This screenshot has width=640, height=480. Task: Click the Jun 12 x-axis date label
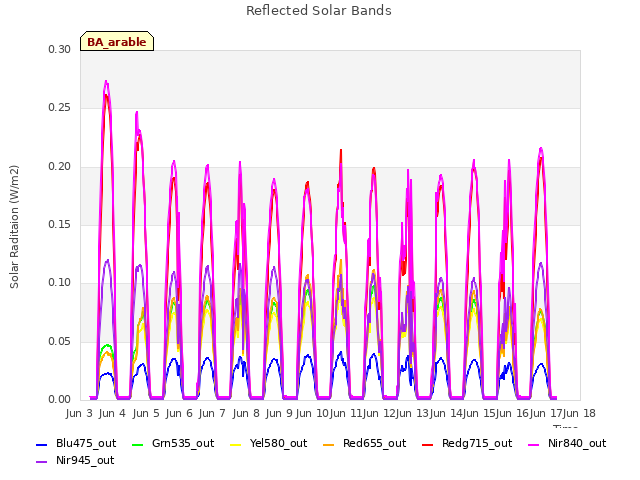click(x=378, y=413)
